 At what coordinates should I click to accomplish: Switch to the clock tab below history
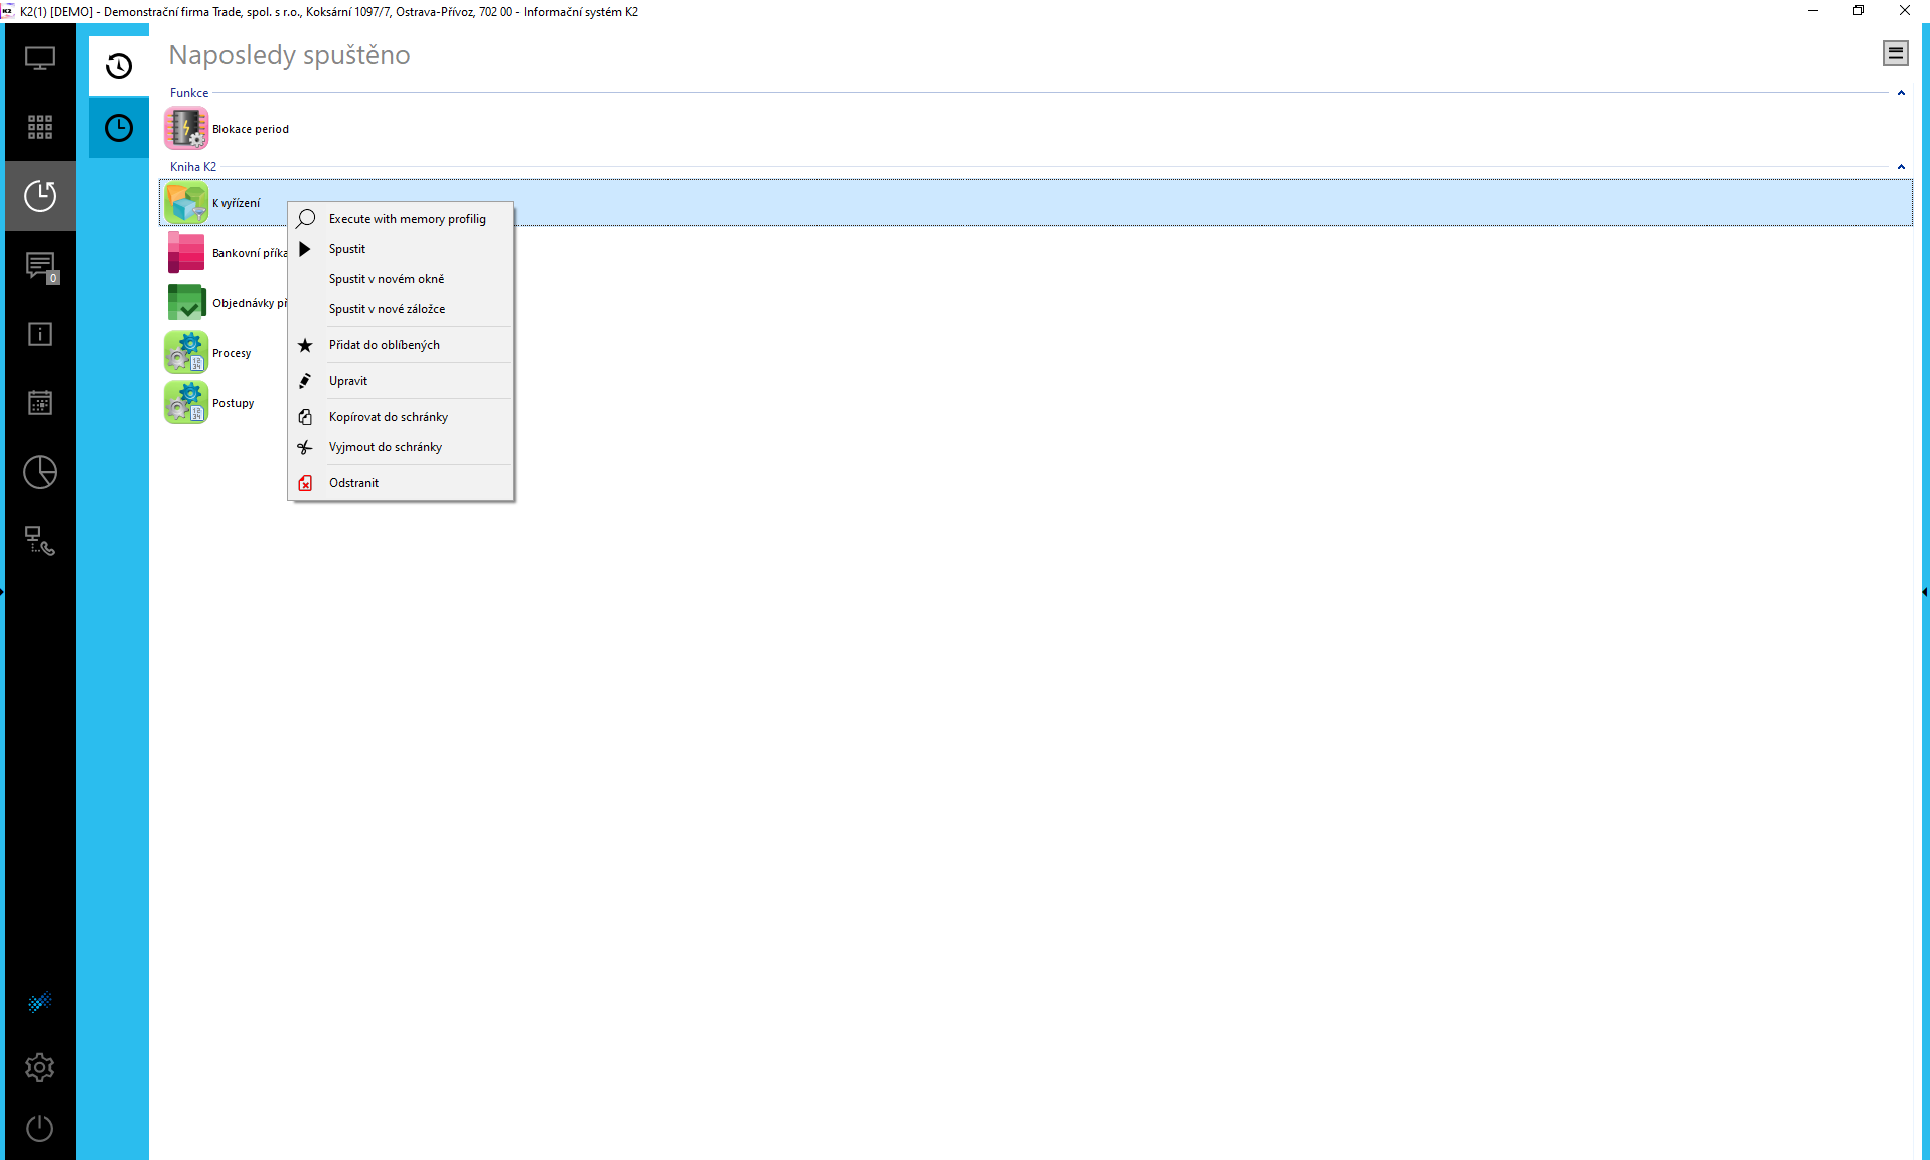coord(119,128)
